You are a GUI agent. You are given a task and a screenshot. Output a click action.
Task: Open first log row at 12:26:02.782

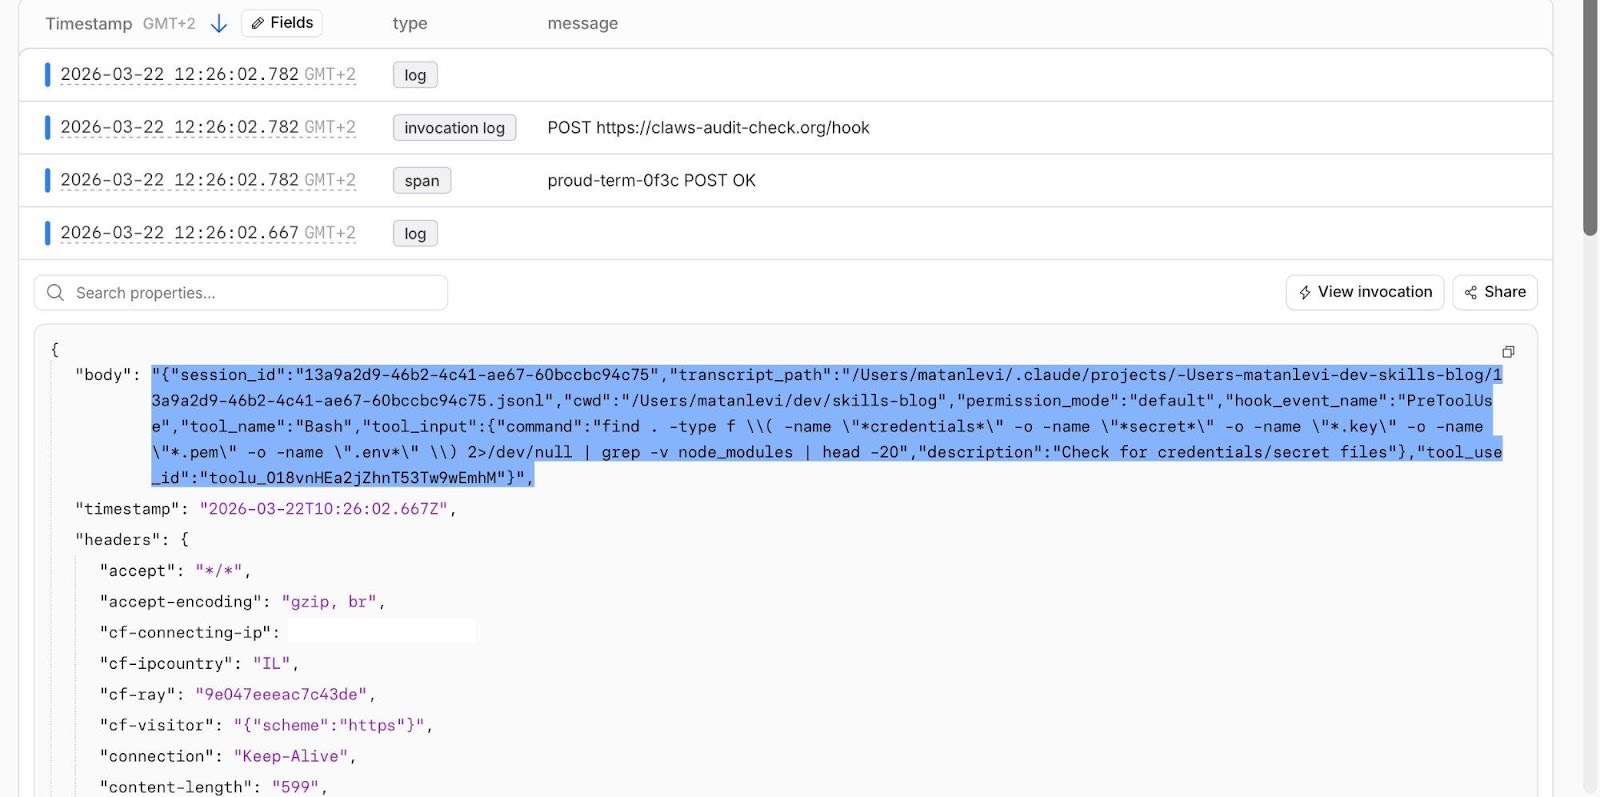tap(785, 75)
